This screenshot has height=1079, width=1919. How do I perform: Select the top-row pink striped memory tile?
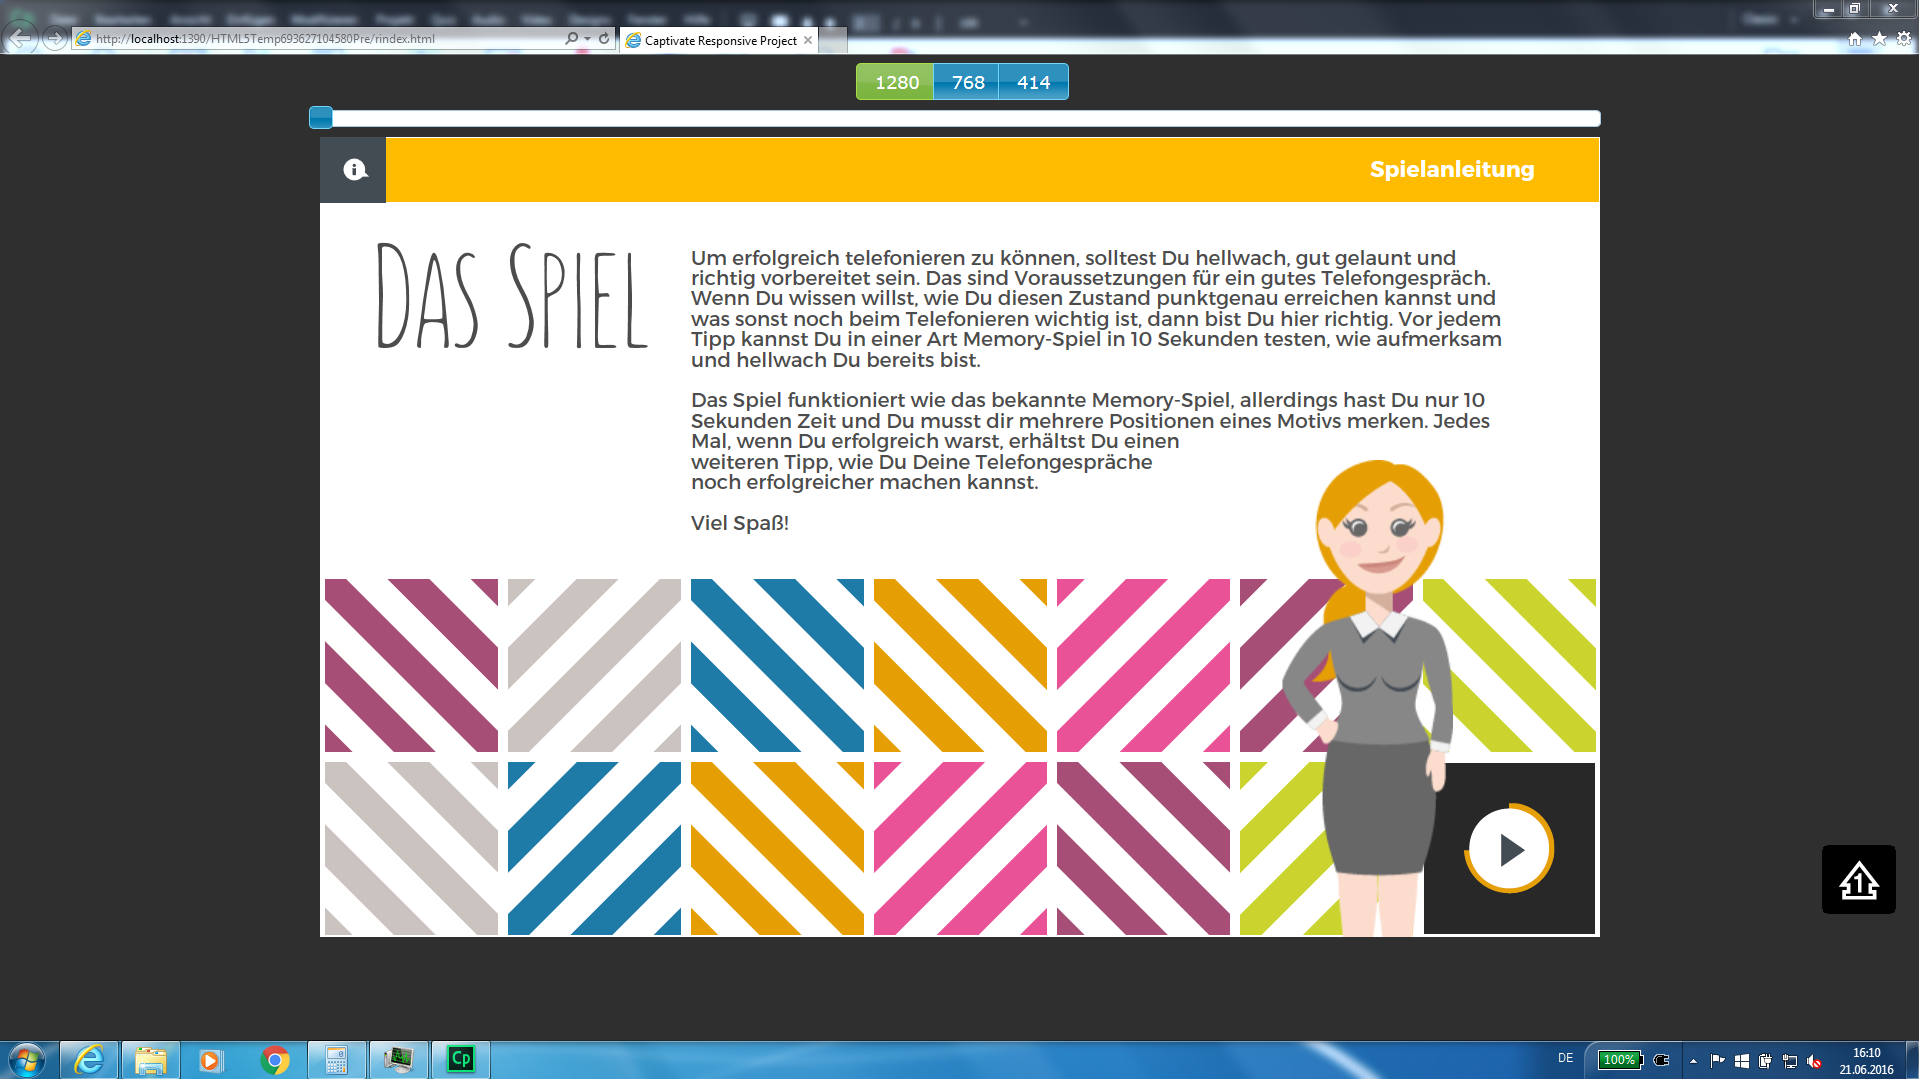(x=1143, y=665)
